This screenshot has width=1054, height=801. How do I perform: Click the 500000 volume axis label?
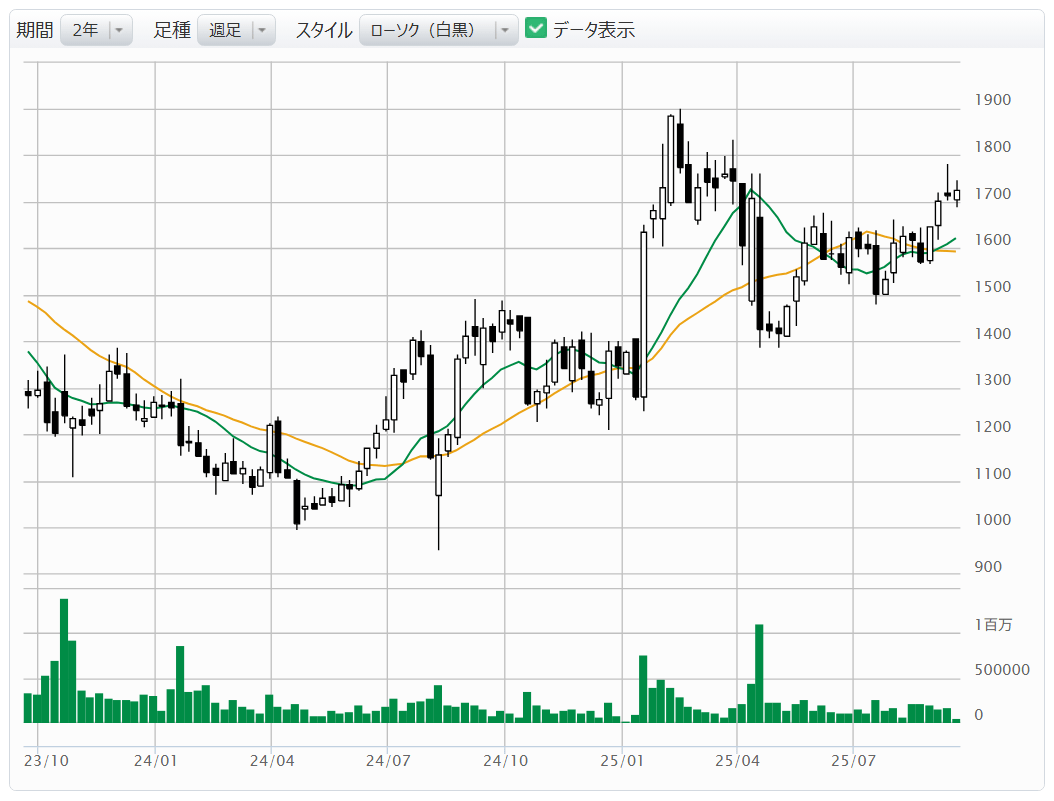tap(1000, 669)
